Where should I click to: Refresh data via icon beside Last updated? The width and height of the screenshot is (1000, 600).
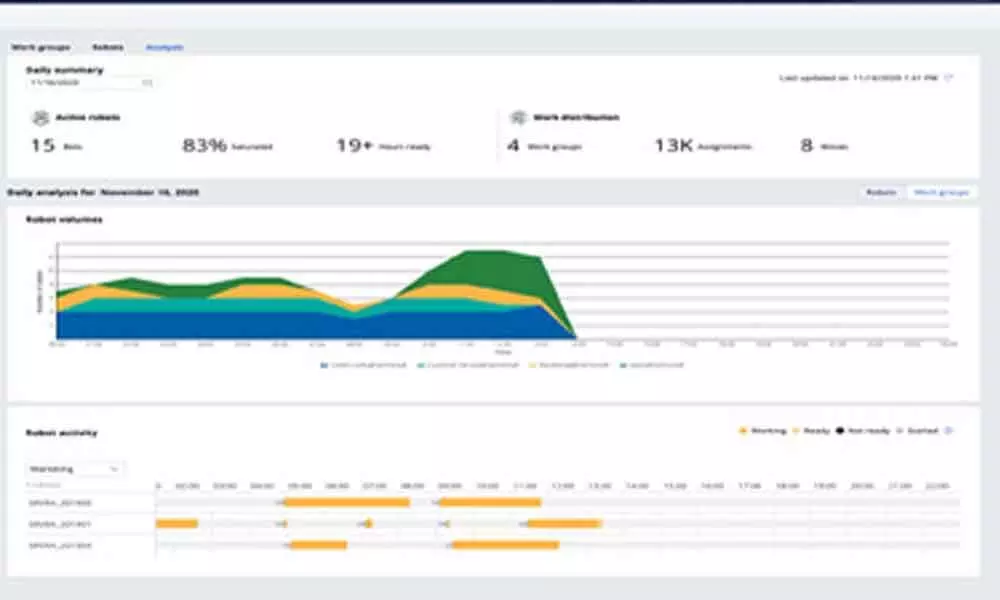click(948, 78)
